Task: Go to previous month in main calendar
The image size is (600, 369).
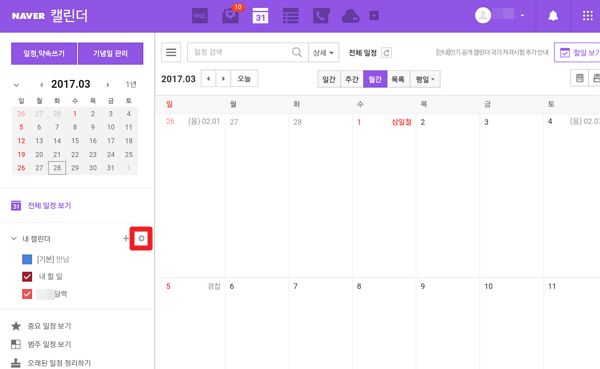Action: (x=208, y=79)
